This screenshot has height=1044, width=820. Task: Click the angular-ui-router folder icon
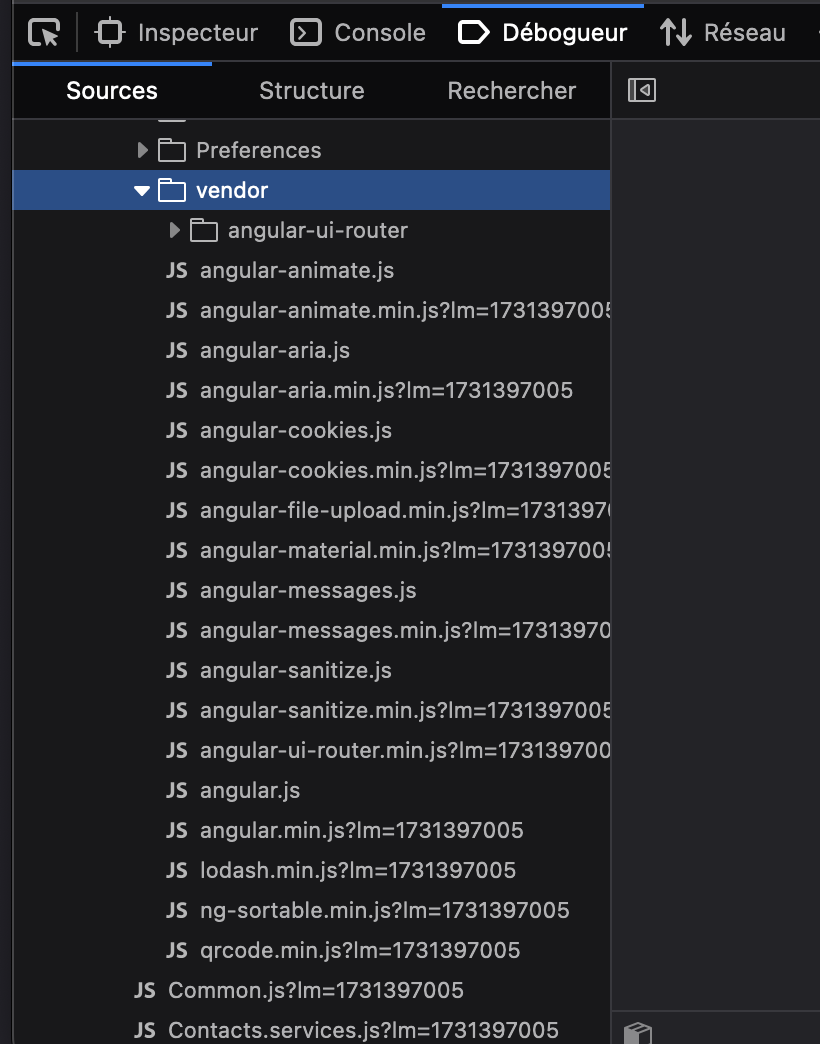coord(204,231)
